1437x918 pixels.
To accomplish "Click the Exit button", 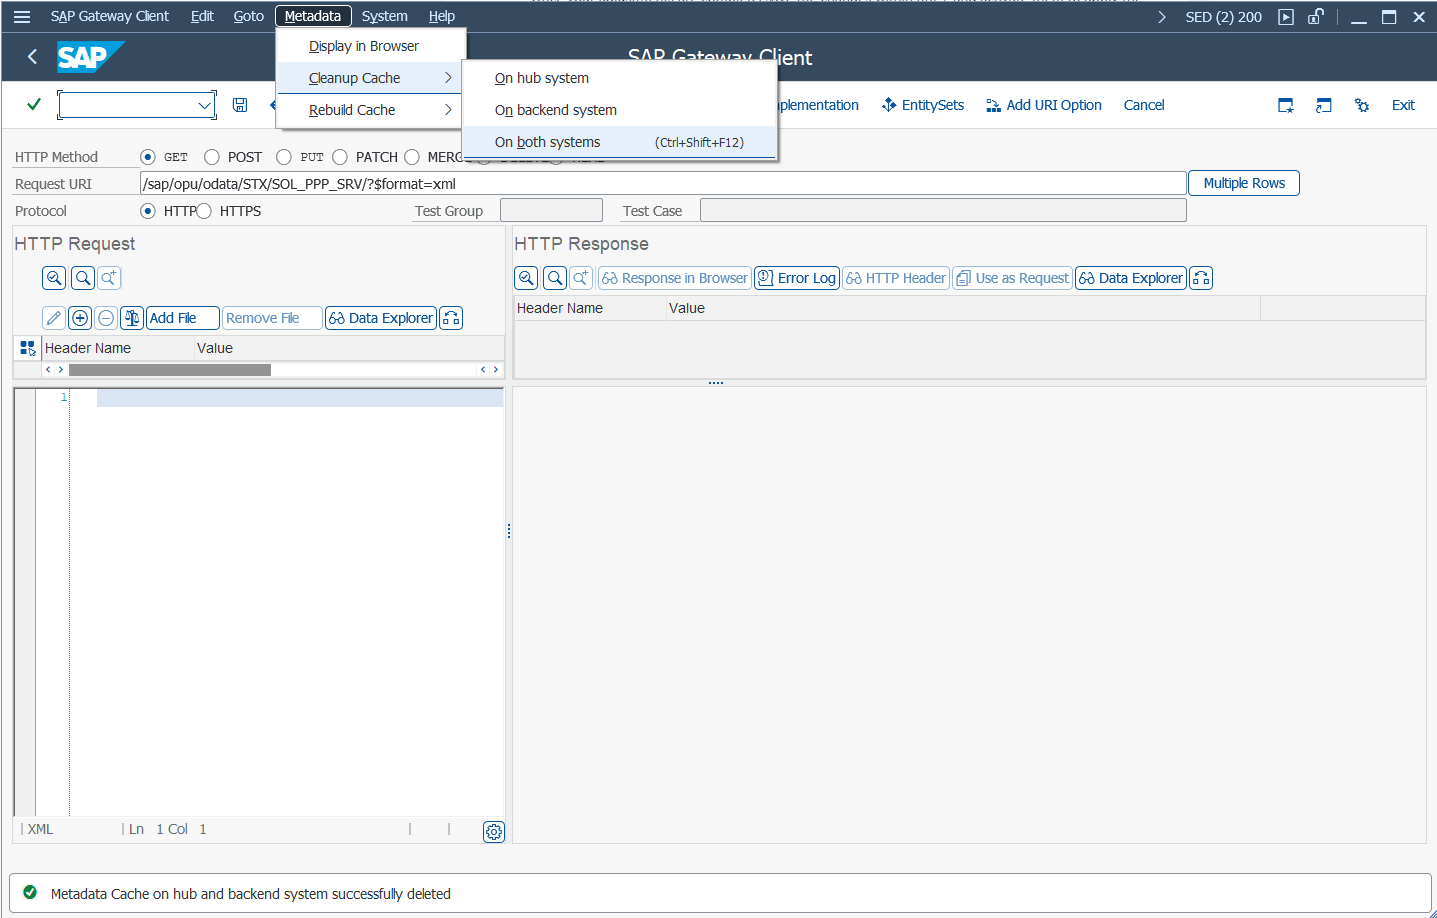I will tap(1403, 105).
